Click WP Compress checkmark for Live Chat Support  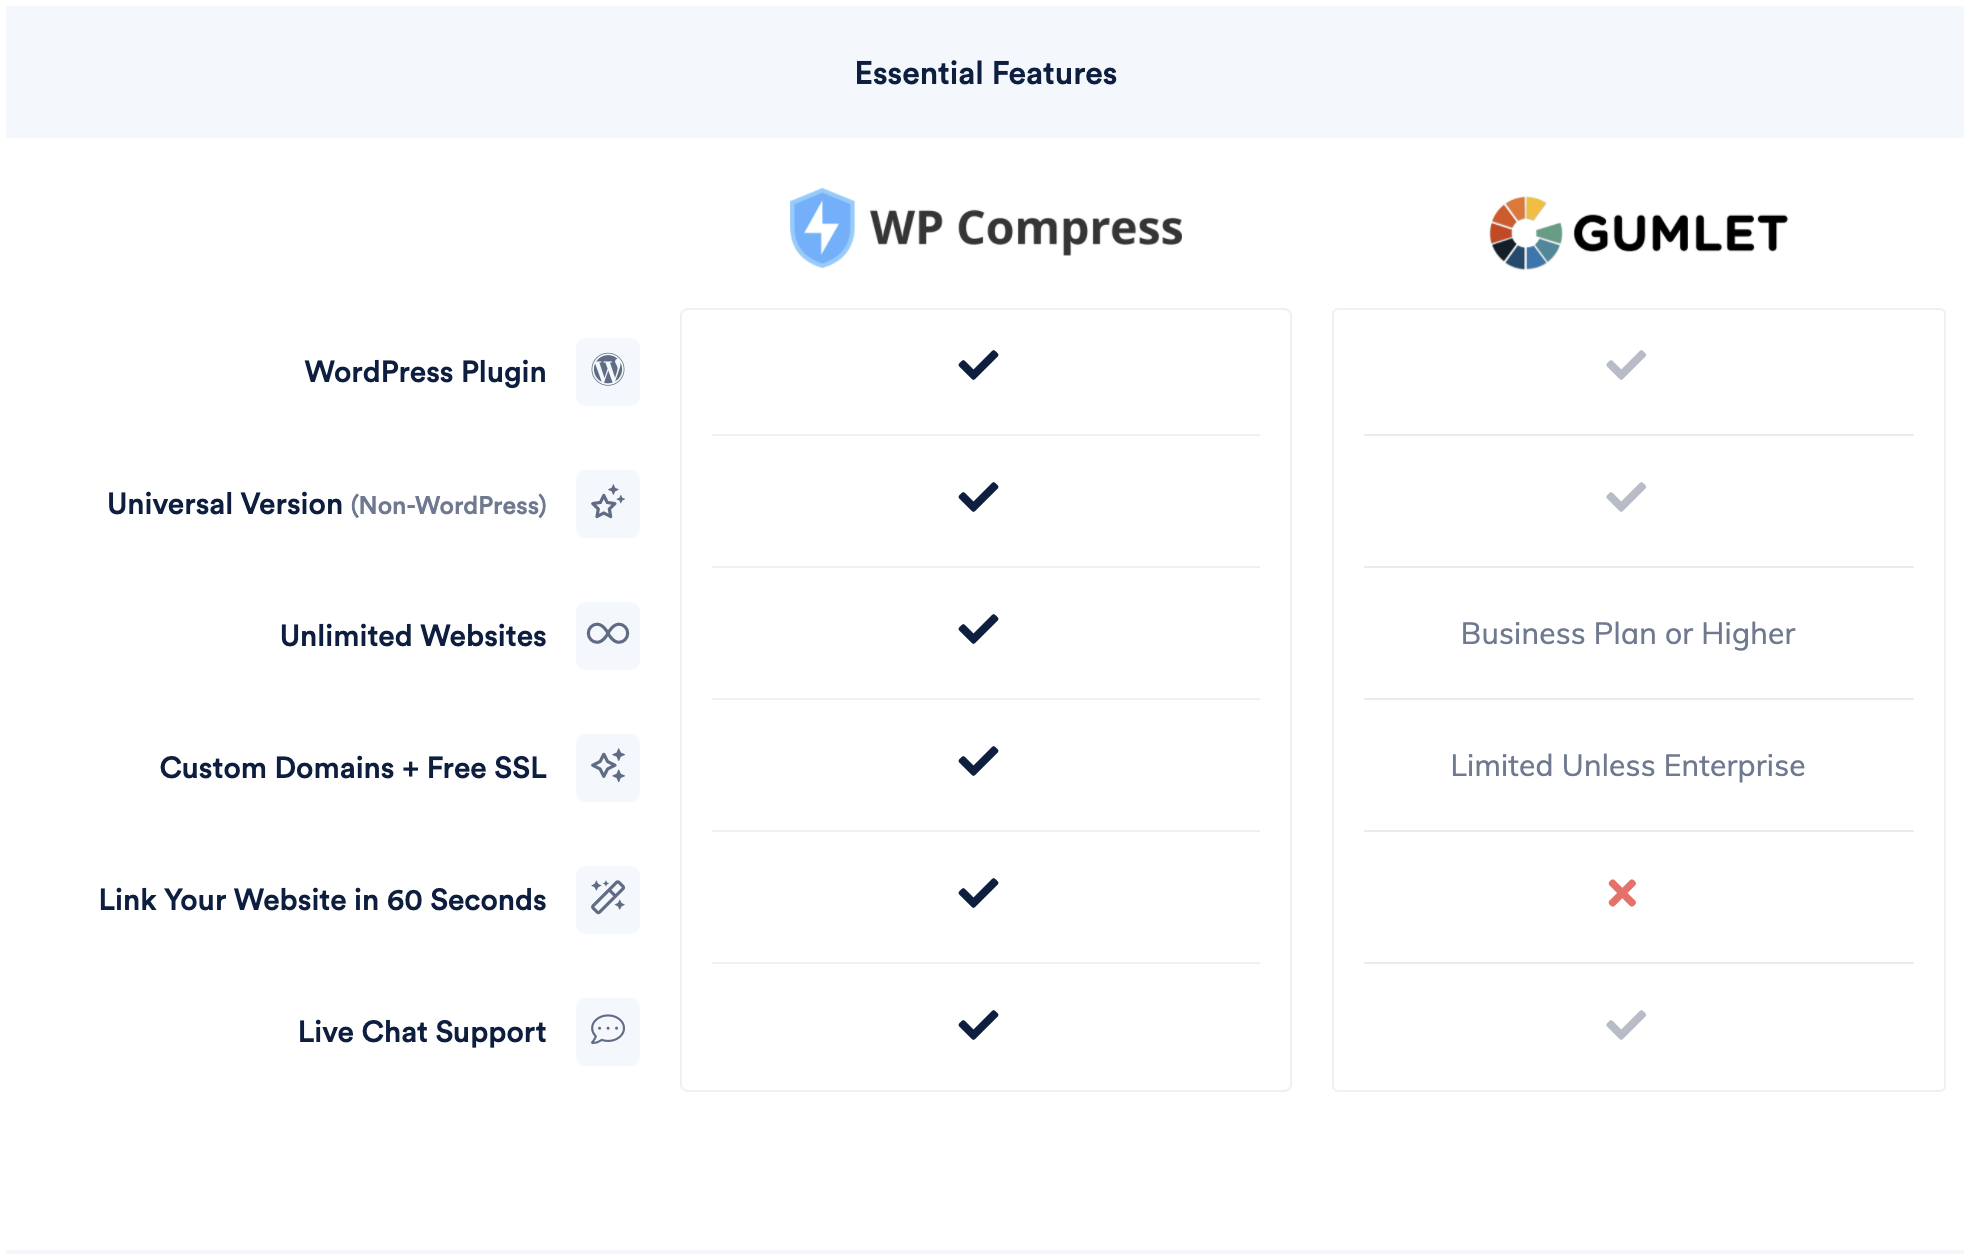(x=978, y=1025)
